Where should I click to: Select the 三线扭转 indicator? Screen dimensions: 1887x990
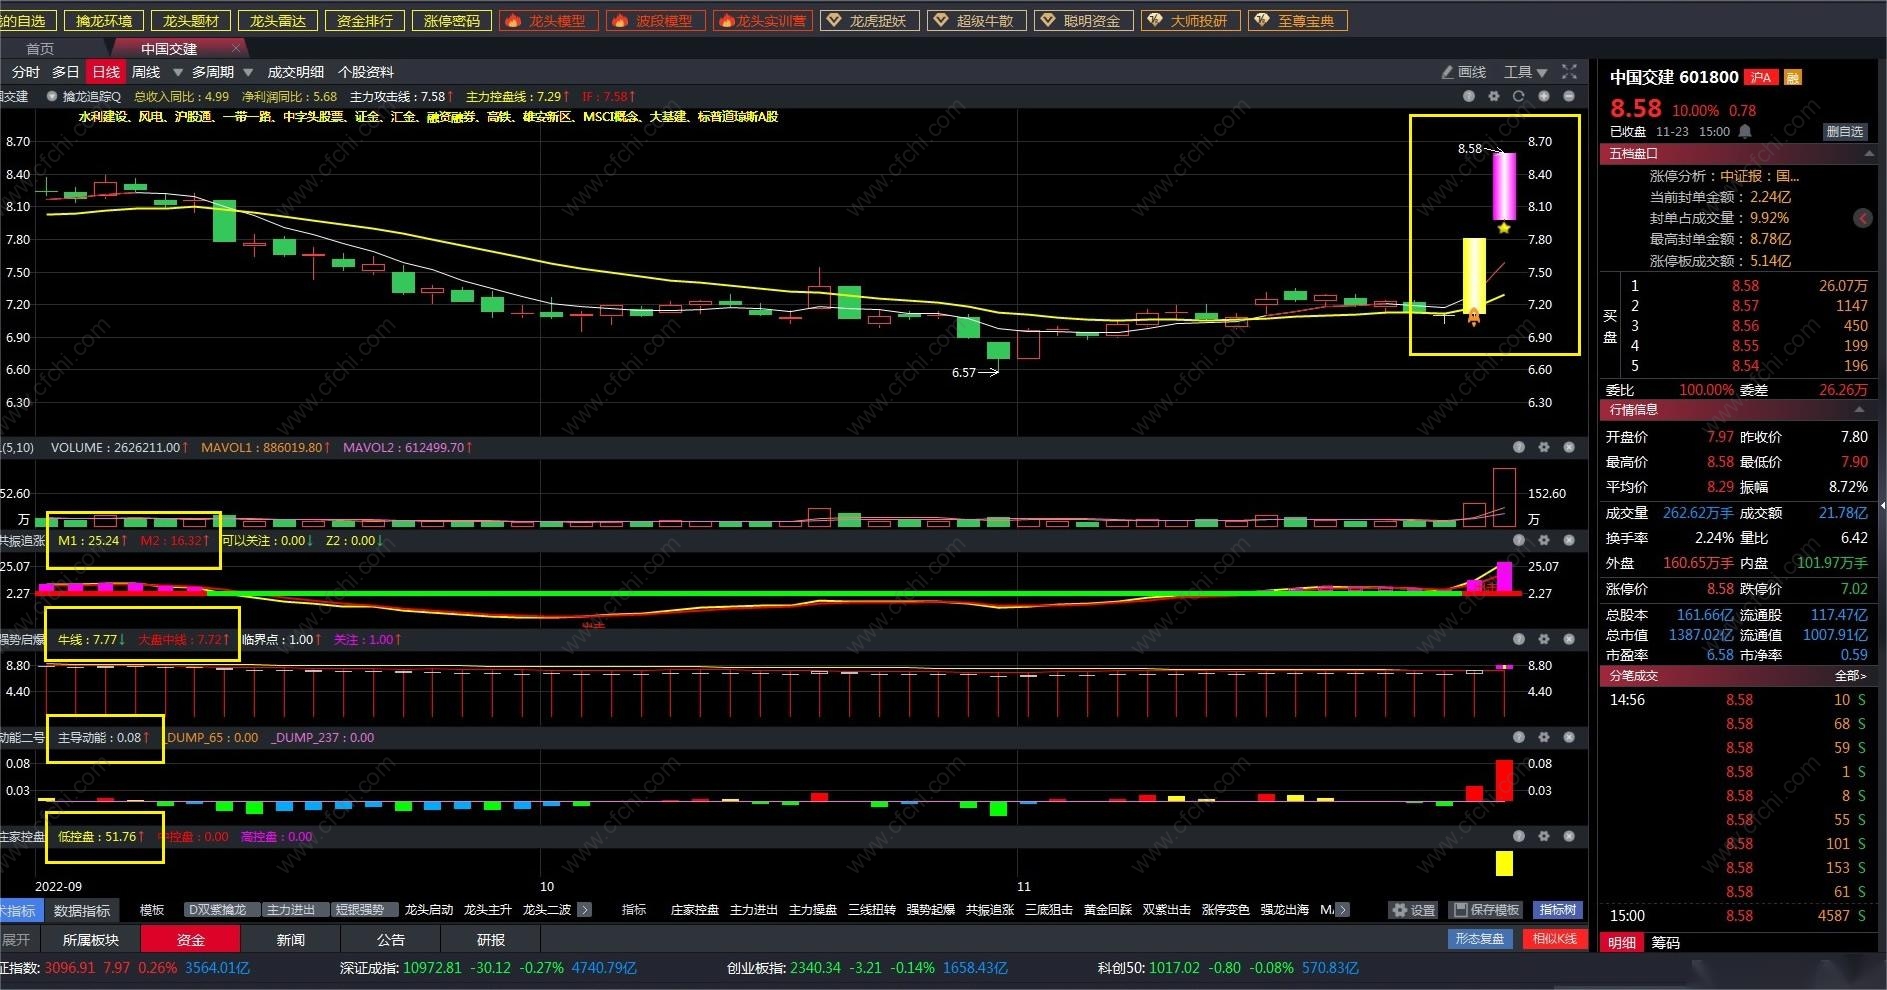872,910
